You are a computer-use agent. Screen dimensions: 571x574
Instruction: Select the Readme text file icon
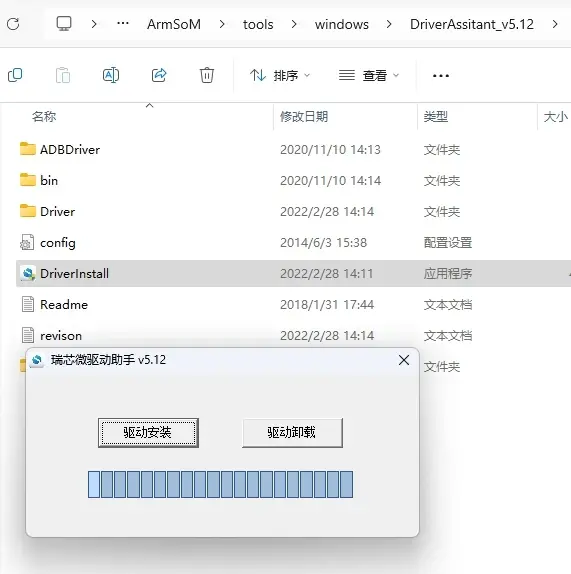[28, 304]
